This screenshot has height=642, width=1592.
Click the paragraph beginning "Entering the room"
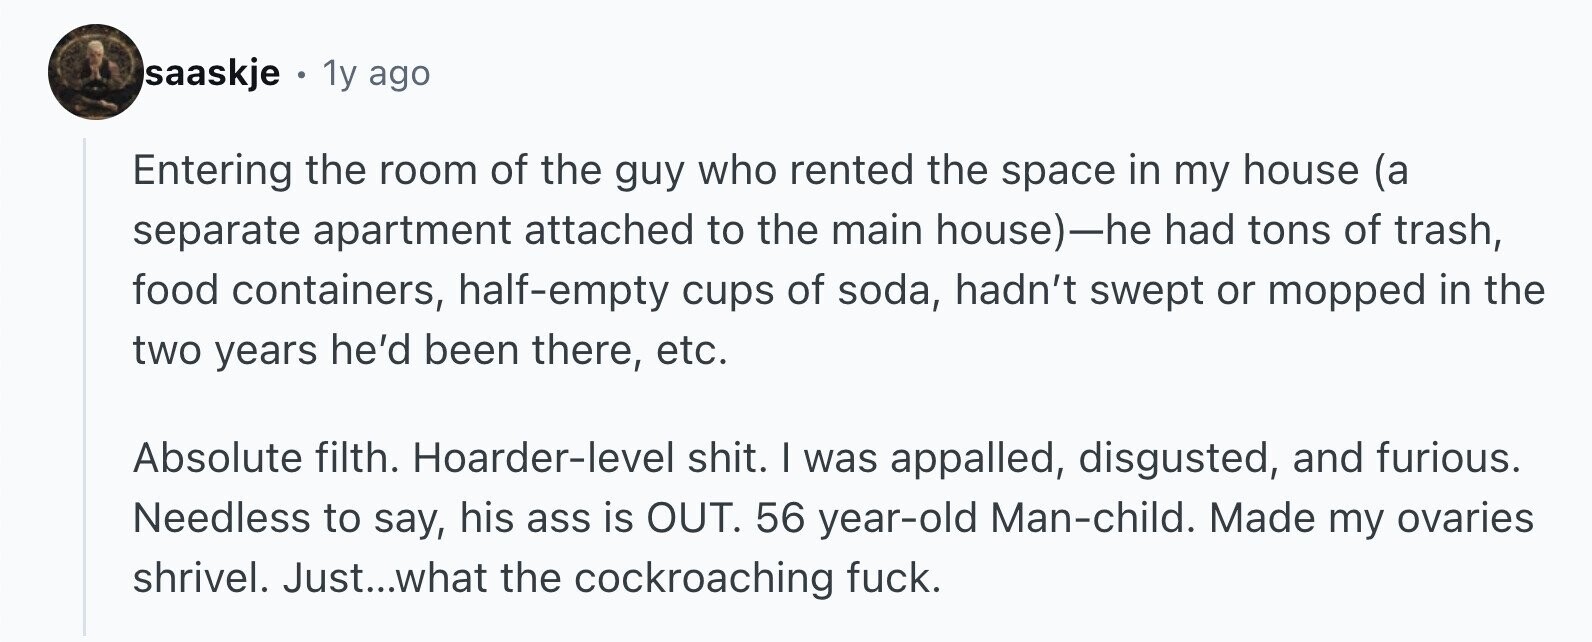[x=839, y=260]
